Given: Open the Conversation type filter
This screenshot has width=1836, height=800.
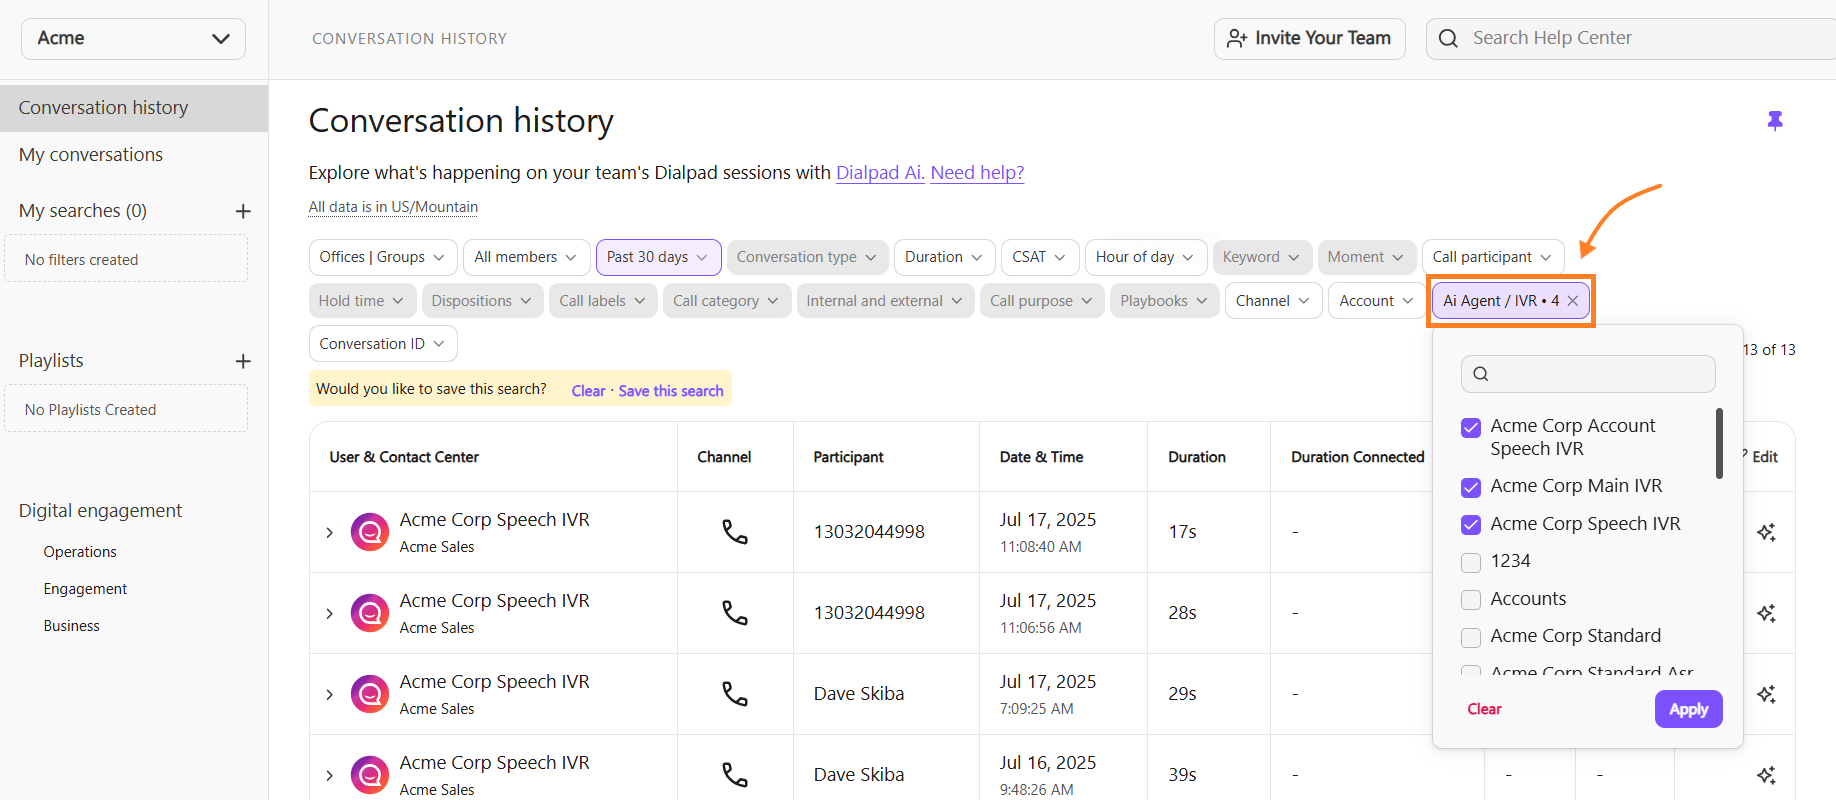Looking at the screenshot, I should (807, 257).
